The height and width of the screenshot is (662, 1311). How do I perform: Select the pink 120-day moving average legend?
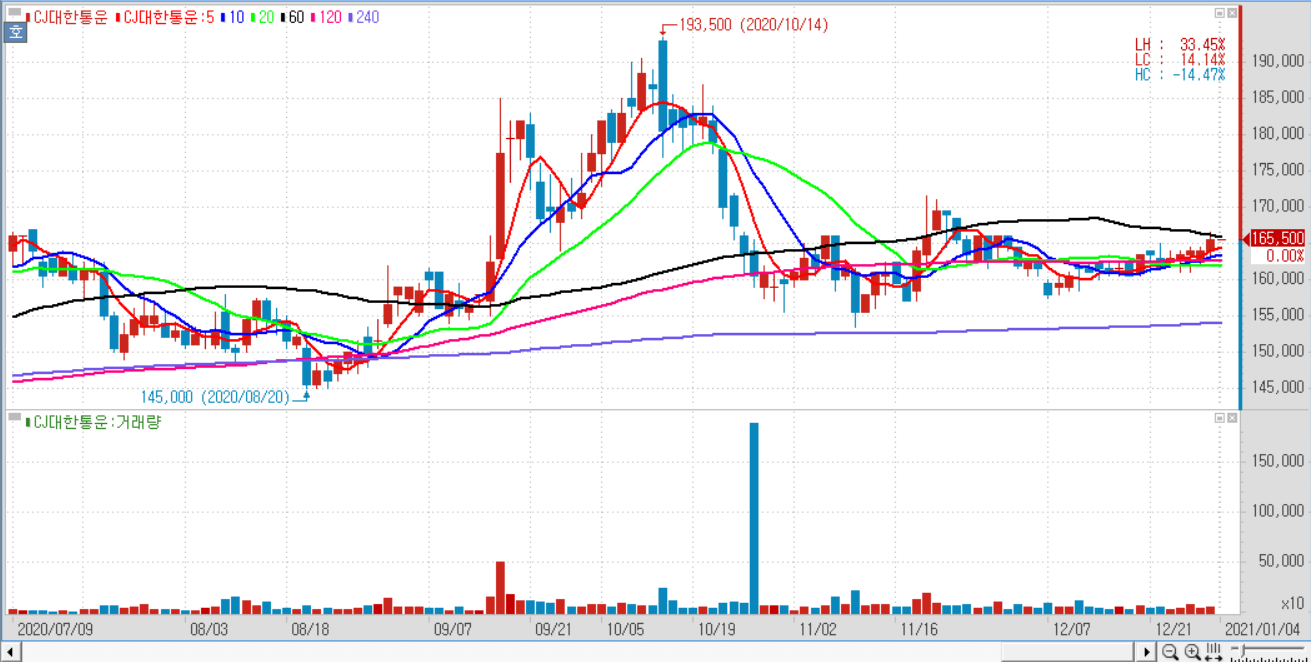[326, 17]
